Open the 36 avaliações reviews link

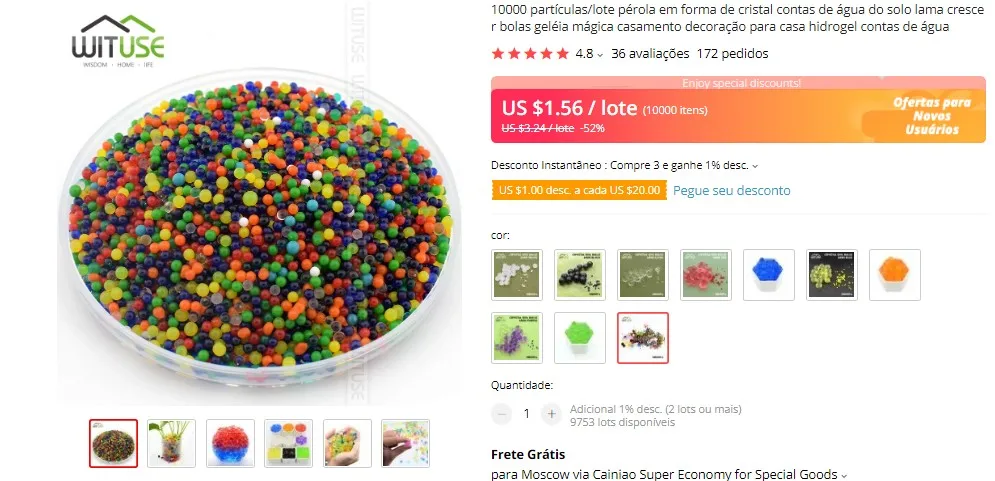point(650,54)
